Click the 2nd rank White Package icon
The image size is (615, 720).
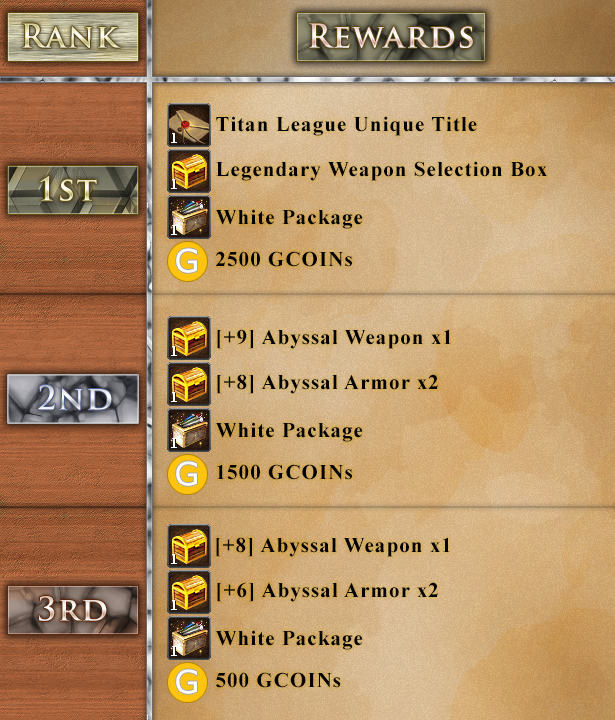pyautogui.click(x=189, y=430)
